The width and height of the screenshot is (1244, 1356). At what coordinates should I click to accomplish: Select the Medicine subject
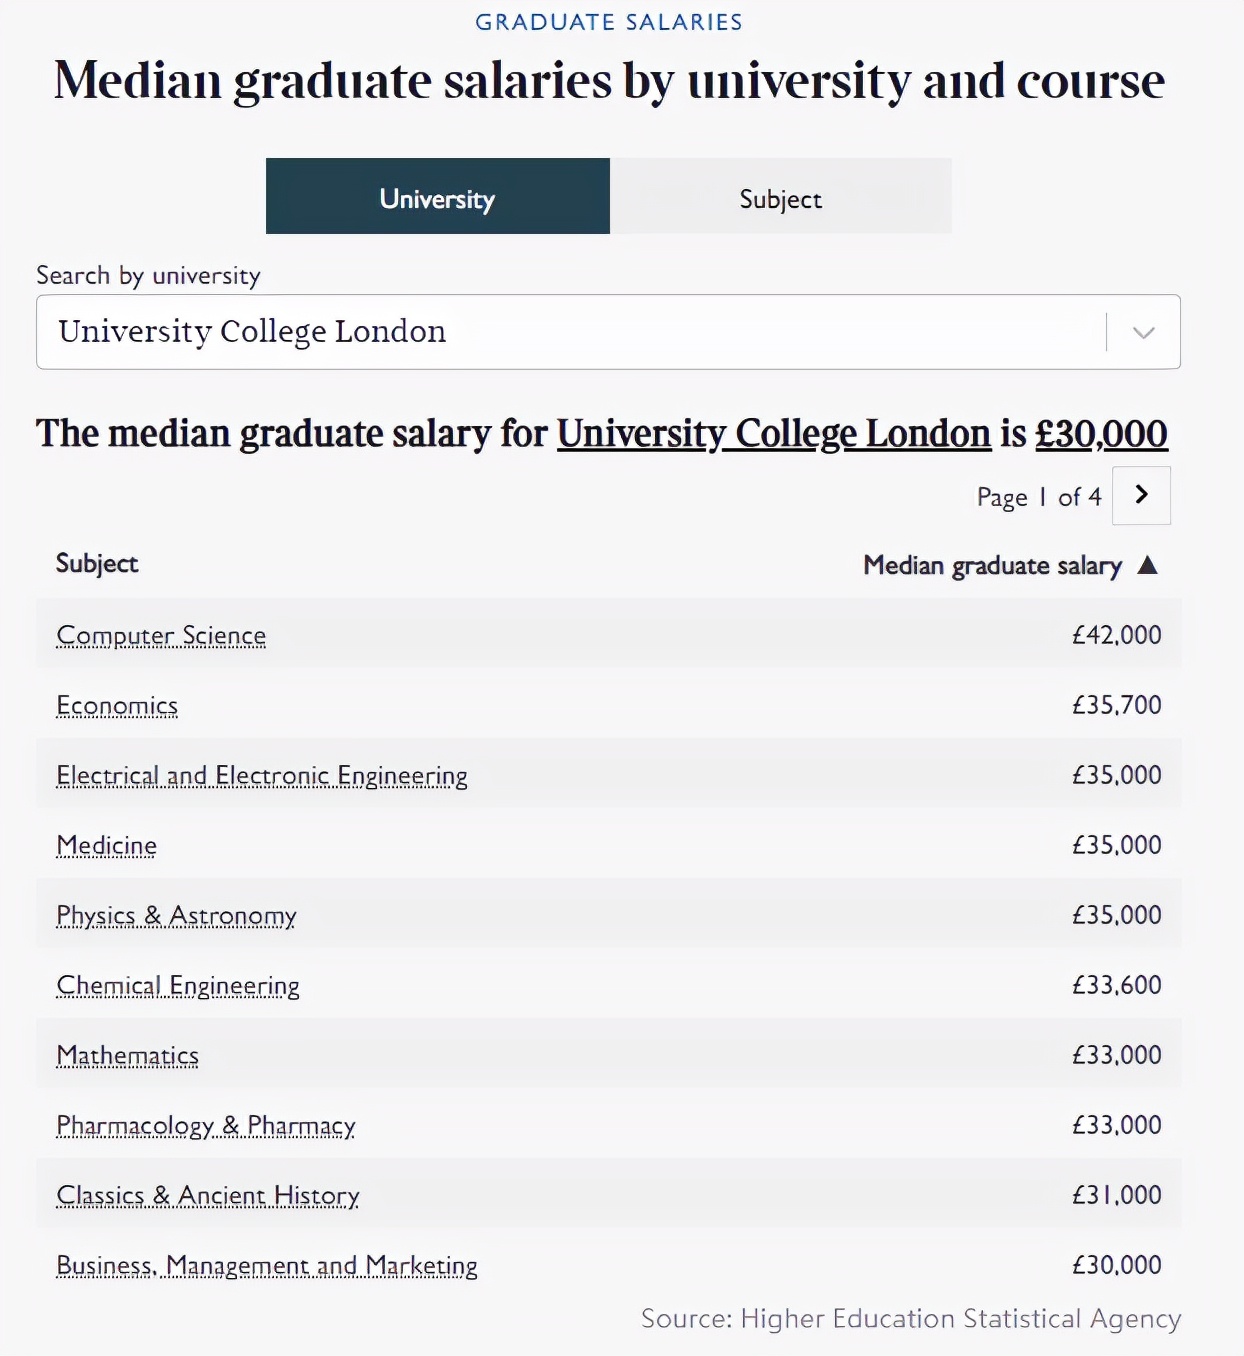106,845
